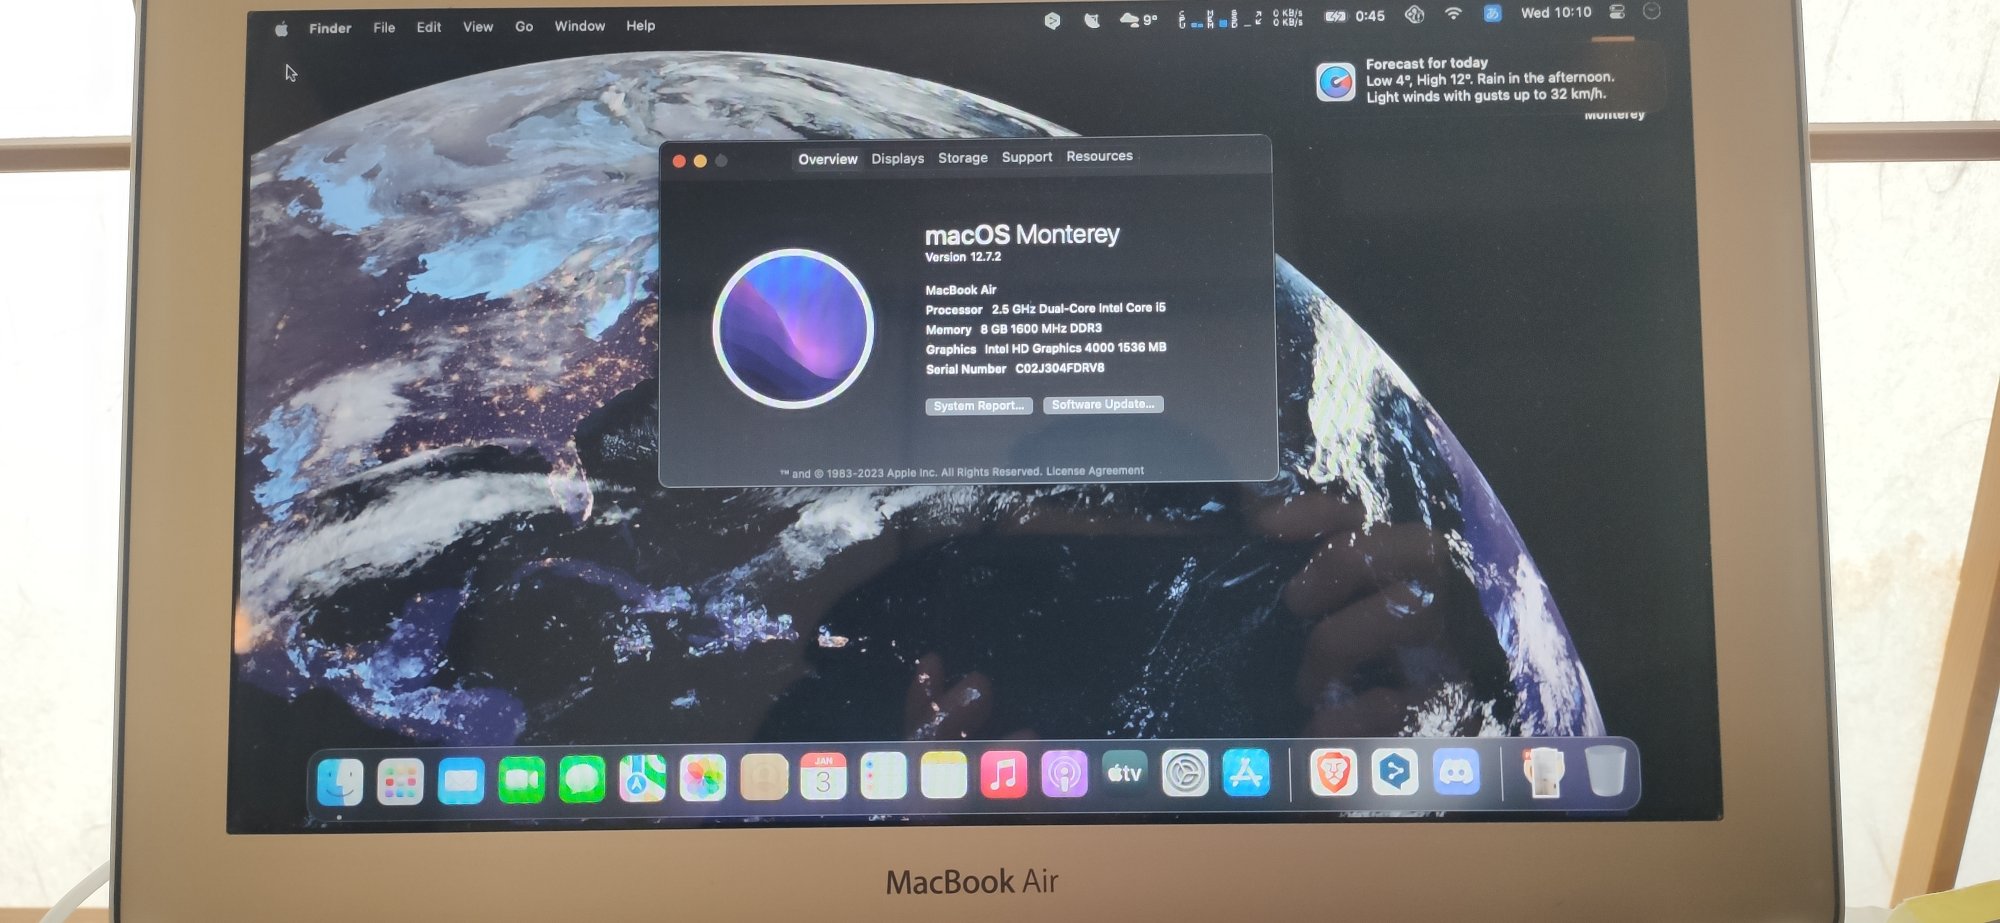Open Podcasts in the Dock
Viewport: 2000px width, 923px height.
[1064, 774]
